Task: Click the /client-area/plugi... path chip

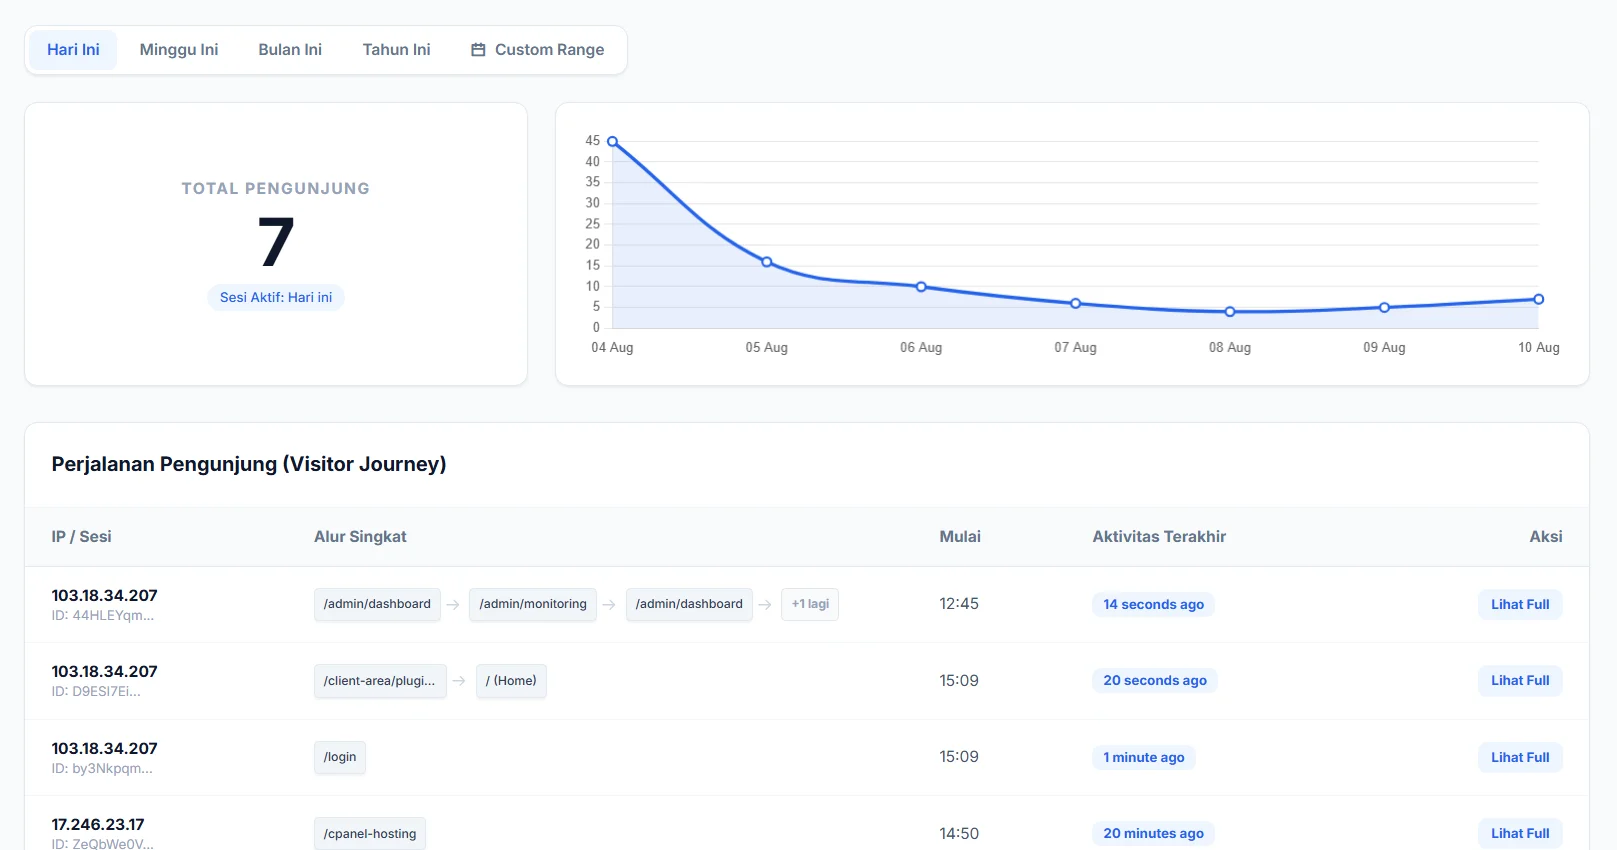Action: click(380, 681)
